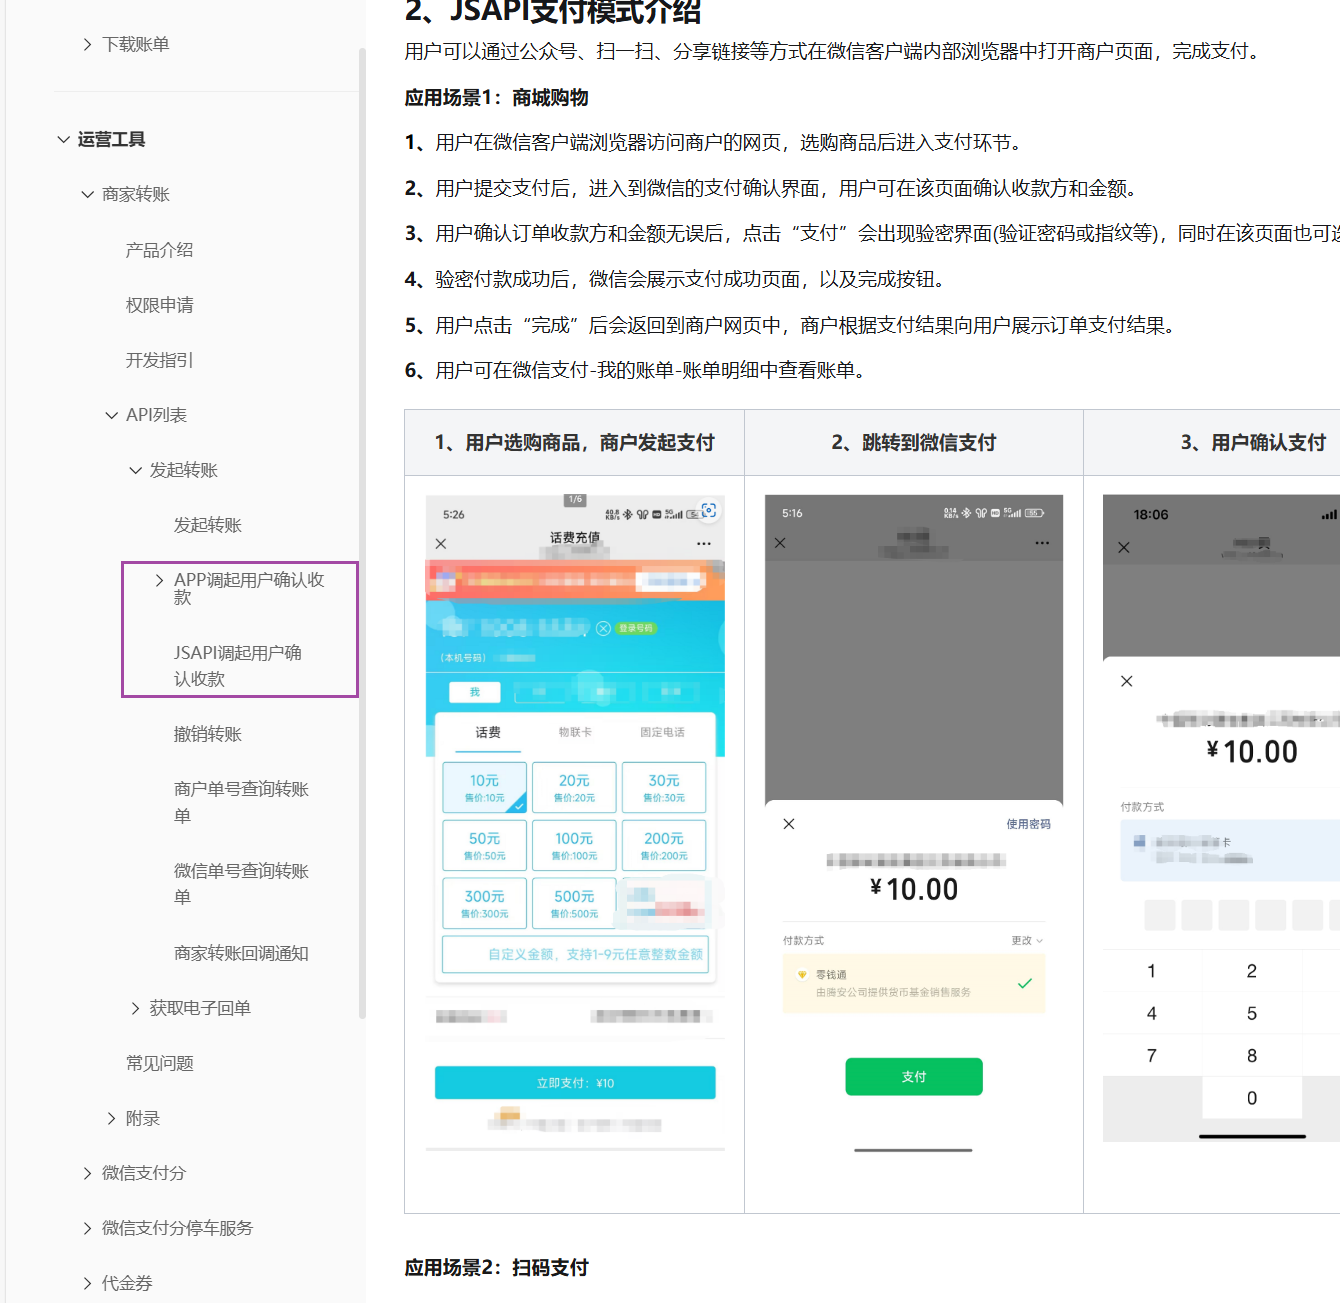Viewport: 1340px width, 1303px height.
Task: Expand the 附录 chevron
Action: tap(112, 1118)
